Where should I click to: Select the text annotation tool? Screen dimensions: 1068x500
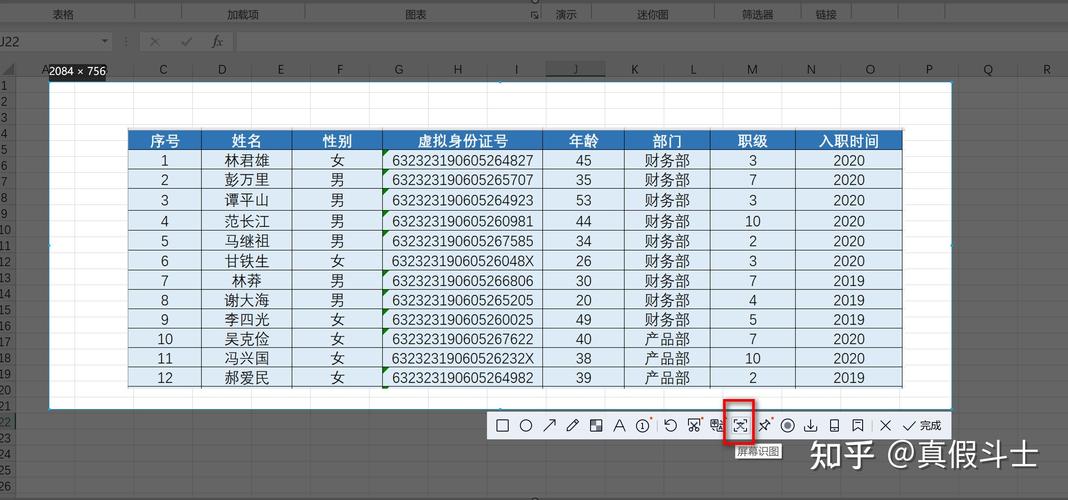(619, 426)
